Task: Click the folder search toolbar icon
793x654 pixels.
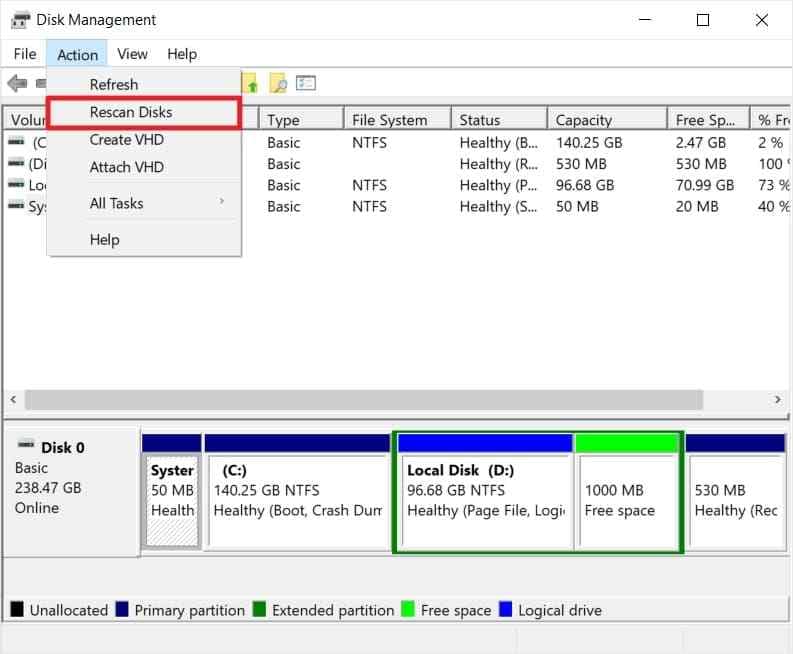Action: pos(278,83)
